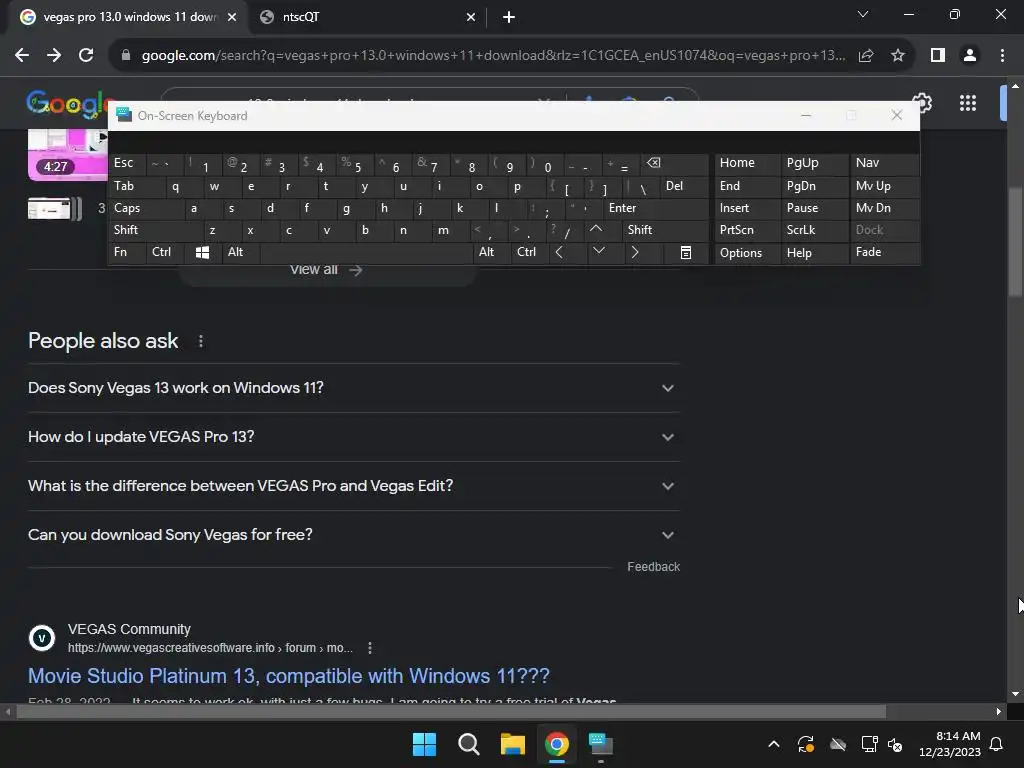Click the Chrome forward arrow
This screenshot has width=1024, height=768.
coord(54,56)
